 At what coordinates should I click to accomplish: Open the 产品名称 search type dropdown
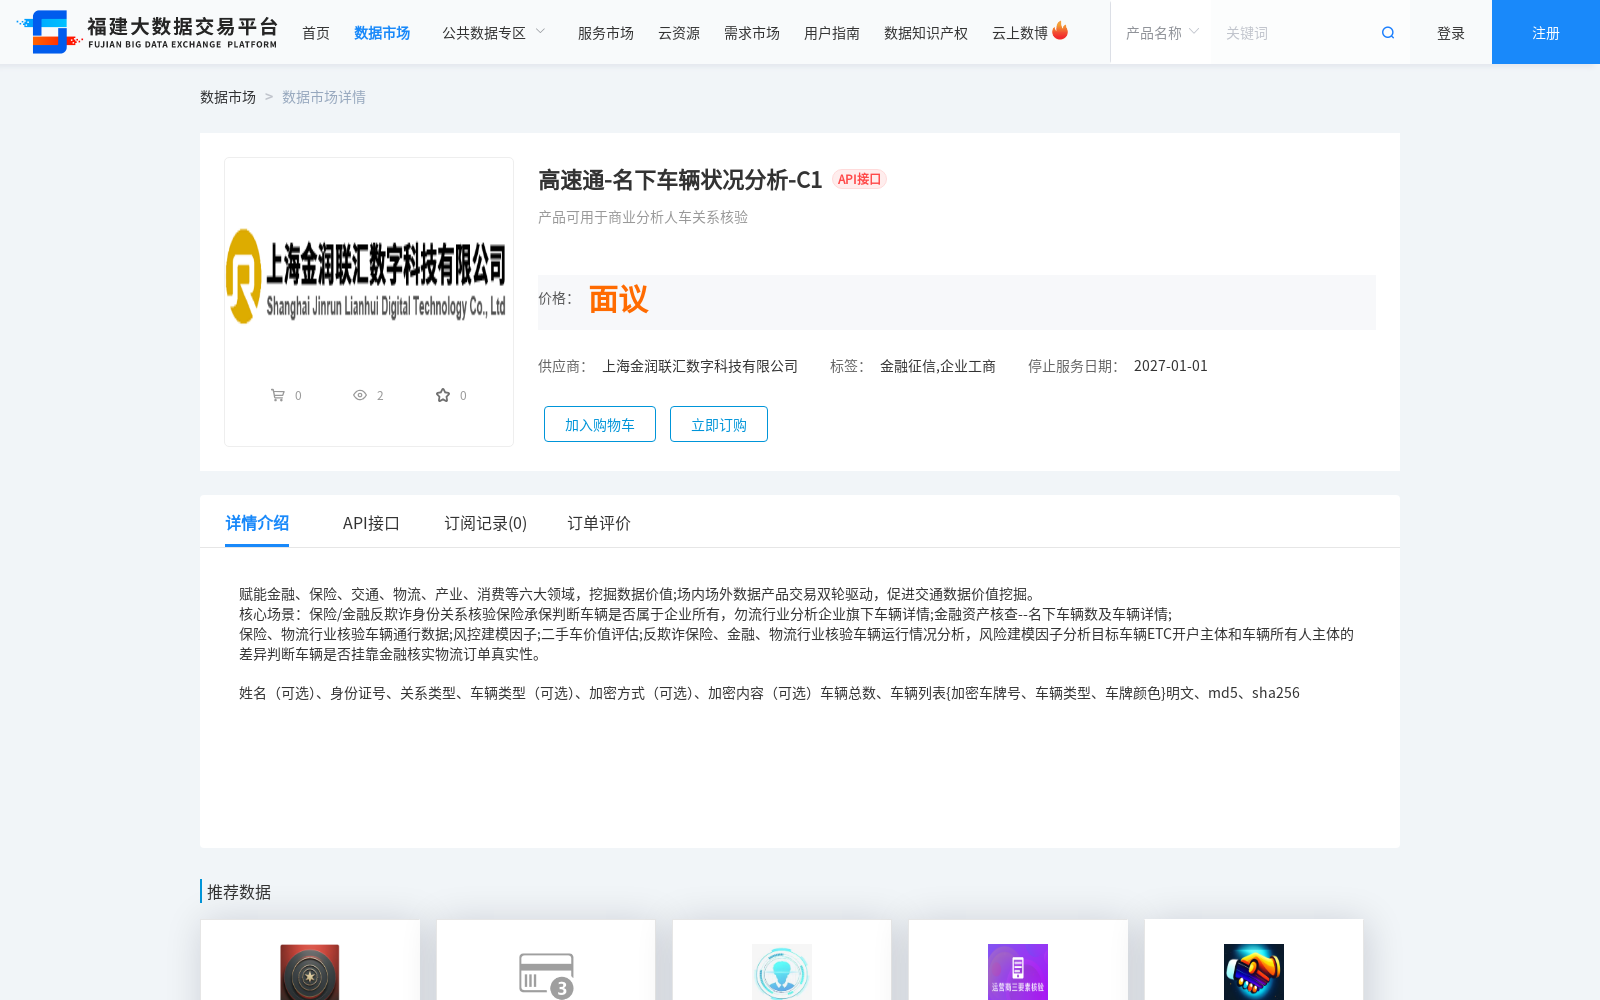click(x=1161, y=33)
